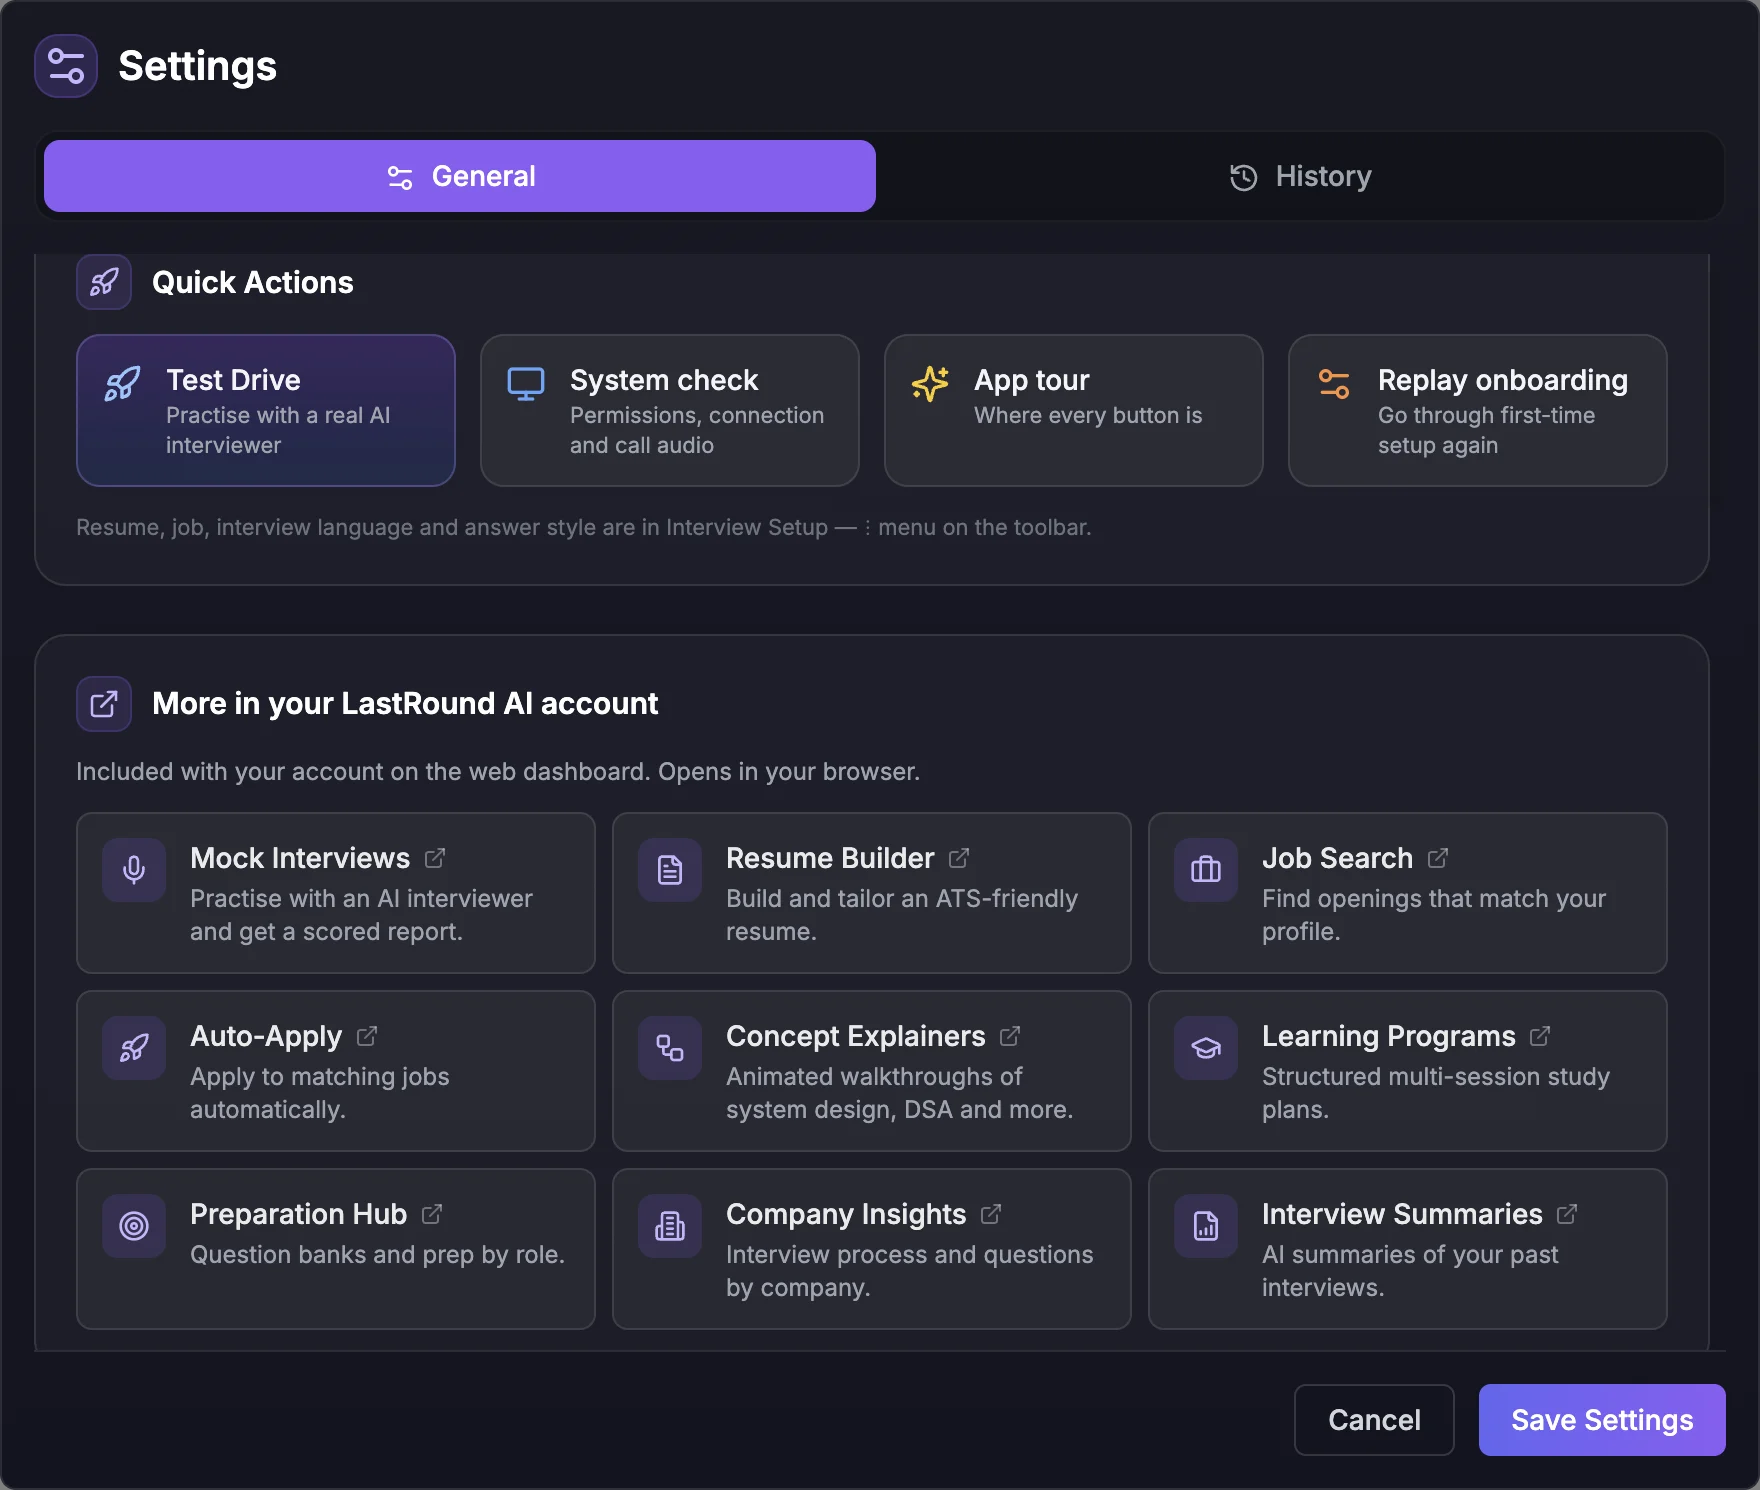Image resolution: width=1760 pixels, height=1490 pixels.
Task: Click the rocket icon for Auto-Apply
Action: pos(134,1048)
